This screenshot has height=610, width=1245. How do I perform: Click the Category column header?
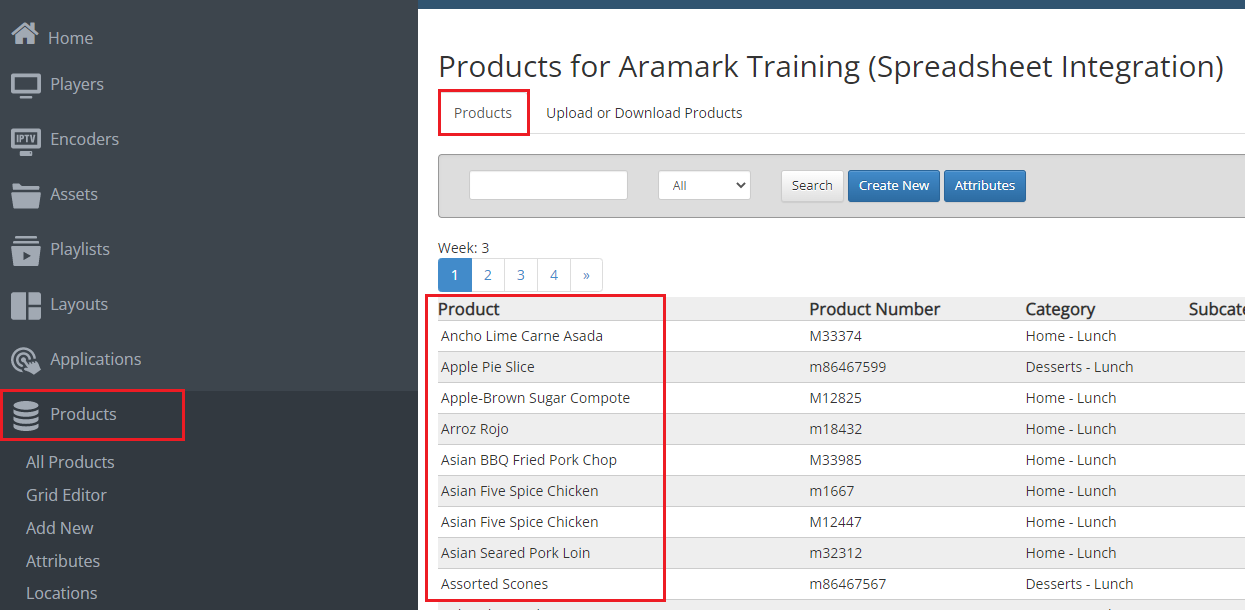pyautogui.click(x=1060, y=309)
